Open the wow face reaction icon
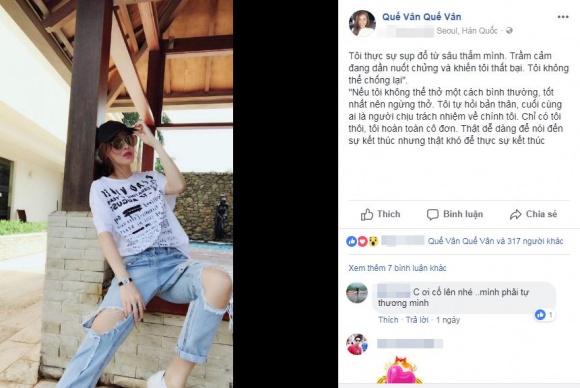Image resolution: width=580 pixels, height=388 pixels. tap(373, 242)
